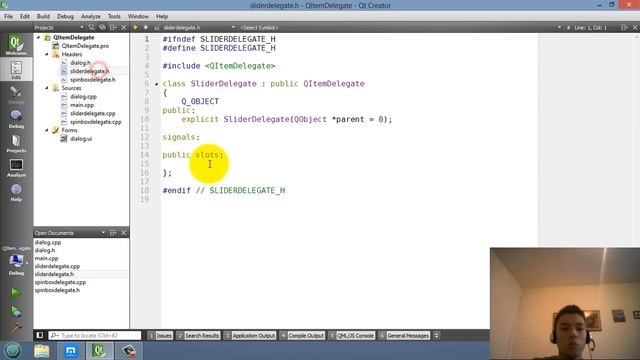
Task: Fold the SliderDelegate class code block
Action: click(x=157, y=84)
